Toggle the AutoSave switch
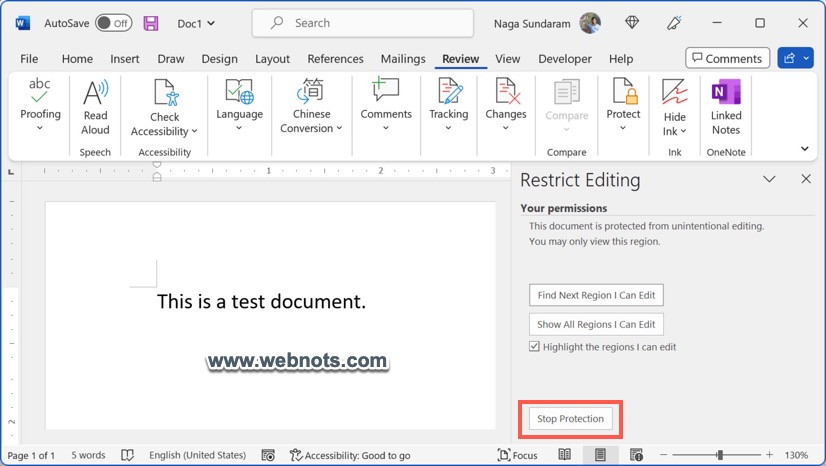 (114, 23)
